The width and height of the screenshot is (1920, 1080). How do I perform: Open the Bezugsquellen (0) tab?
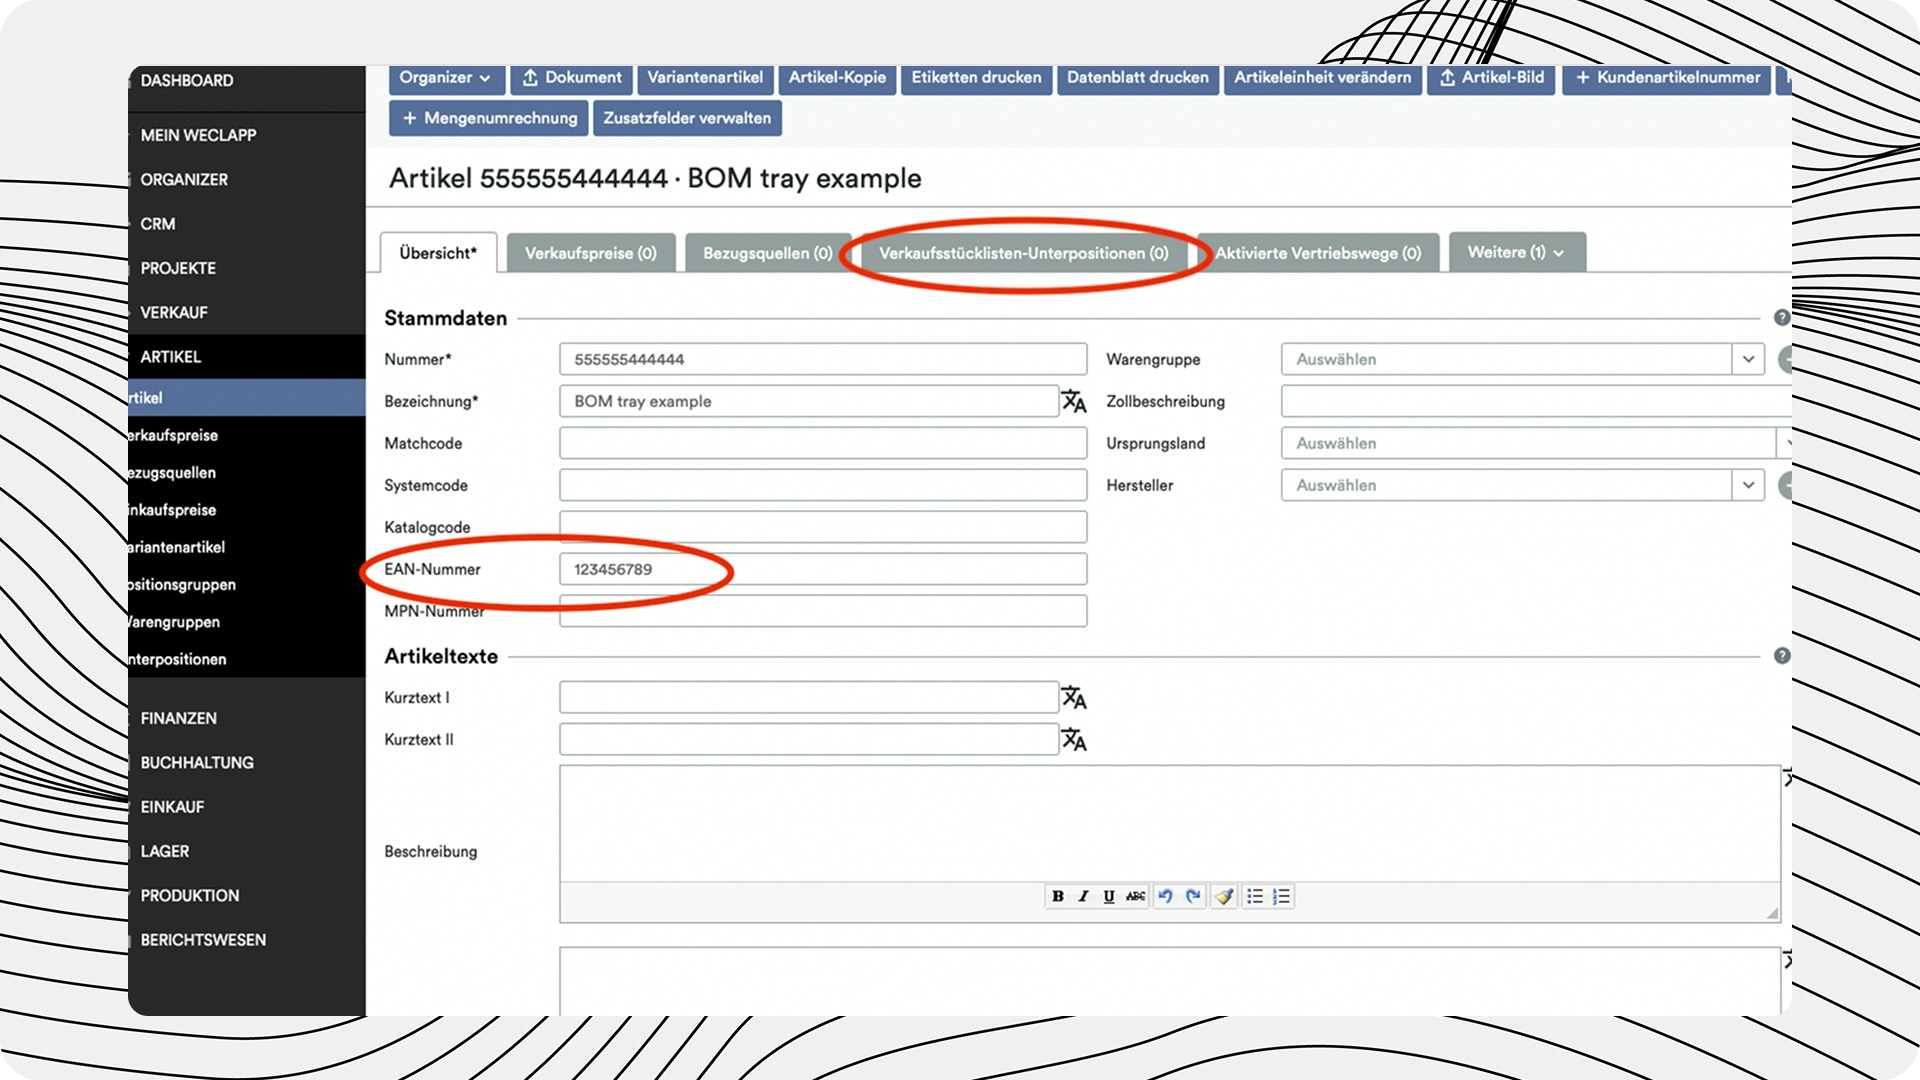767,253
